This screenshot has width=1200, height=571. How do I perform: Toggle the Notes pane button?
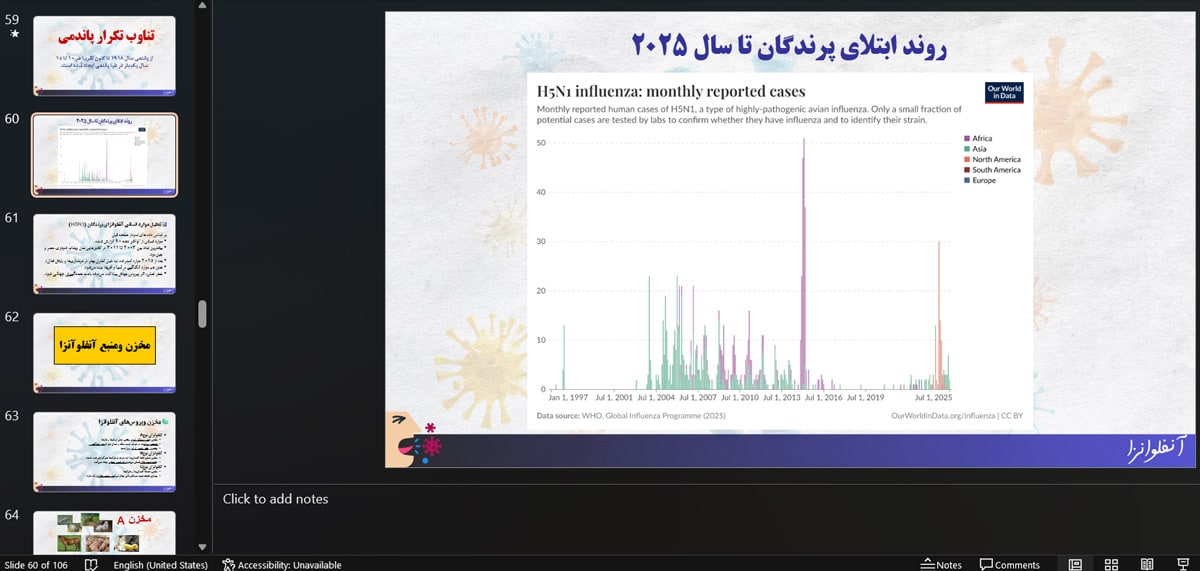point(941,564)
